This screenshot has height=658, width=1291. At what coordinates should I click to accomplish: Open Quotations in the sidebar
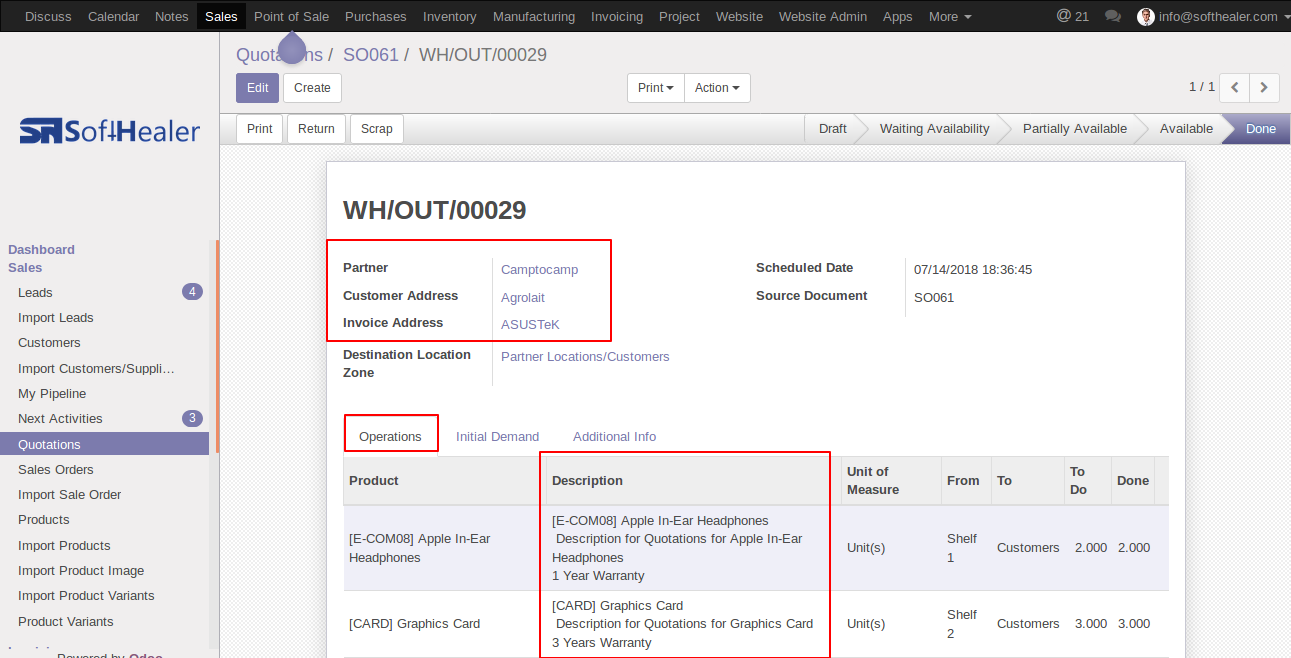(105, 445)
